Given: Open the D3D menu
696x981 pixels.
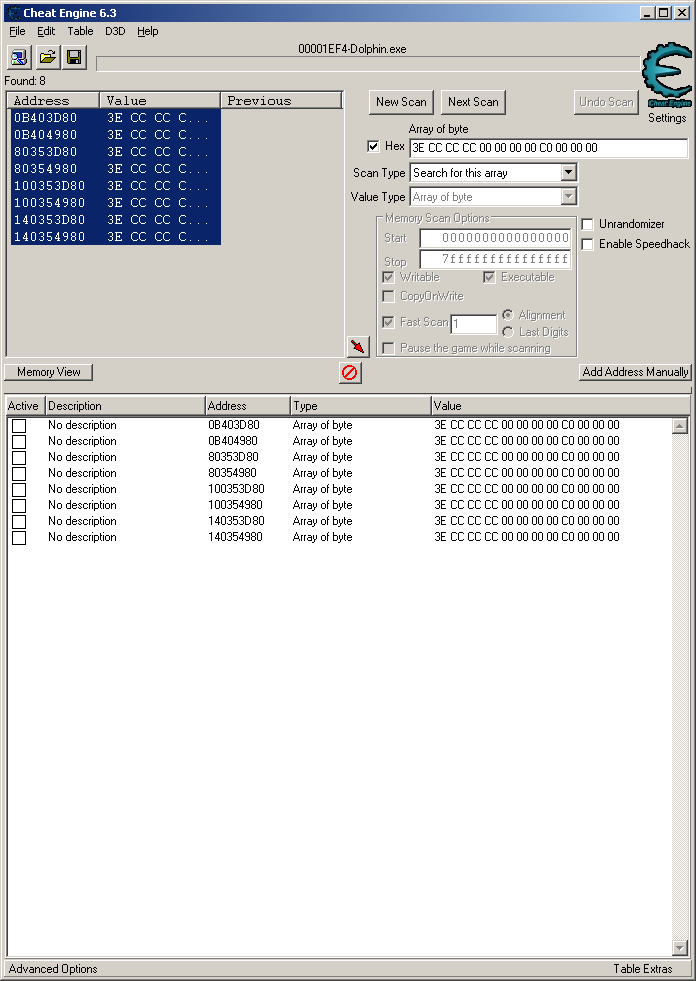Looking at the screenshot, I should pyautogui.click(x=115, y=31).
